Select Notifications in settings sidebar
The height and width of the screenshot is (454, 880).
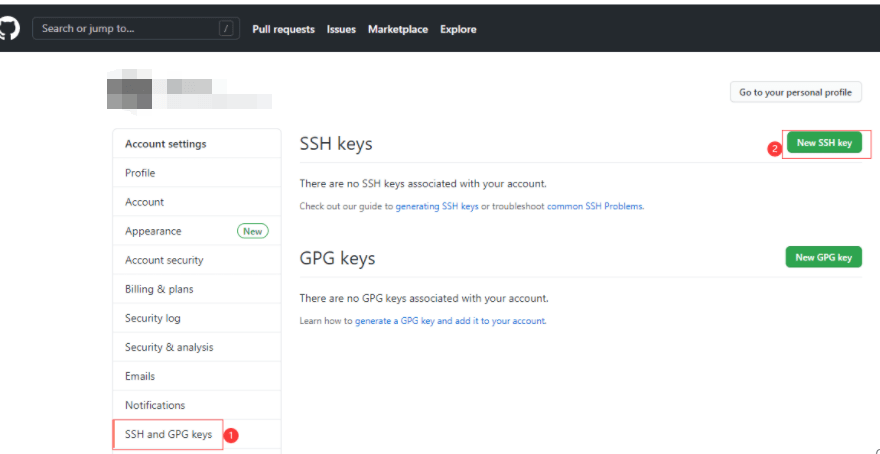196,405
